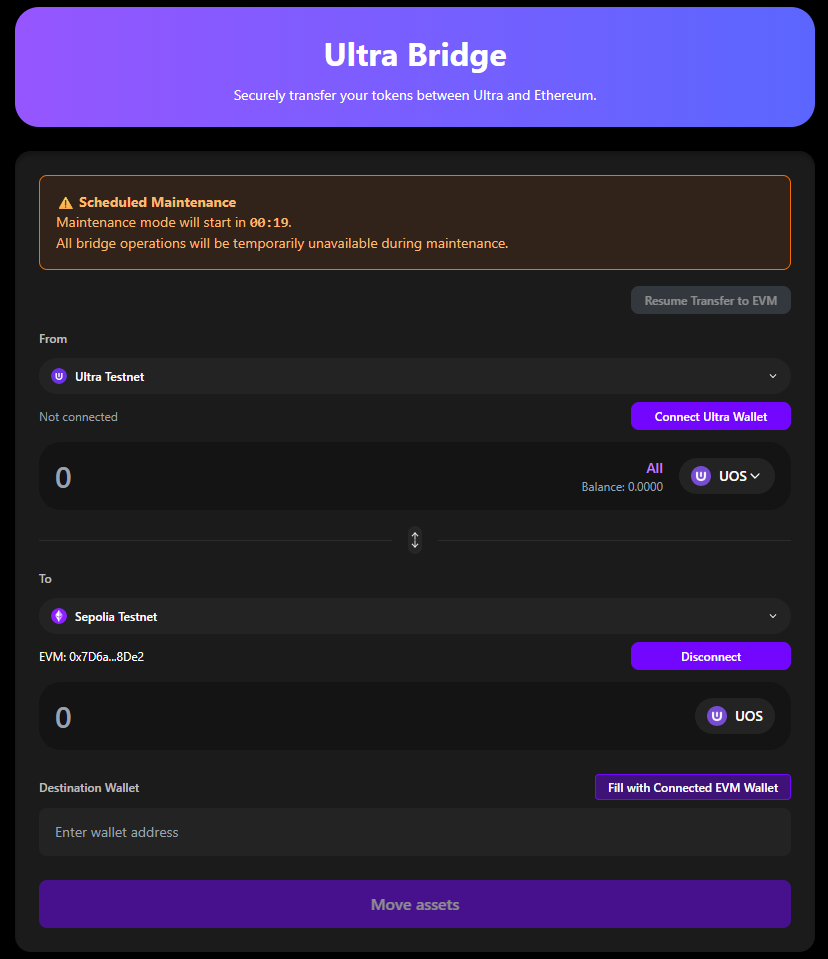Click the Connect Ultra Wallet button
The height and width of the screenshot is (959, 828).
click(710, 415)
